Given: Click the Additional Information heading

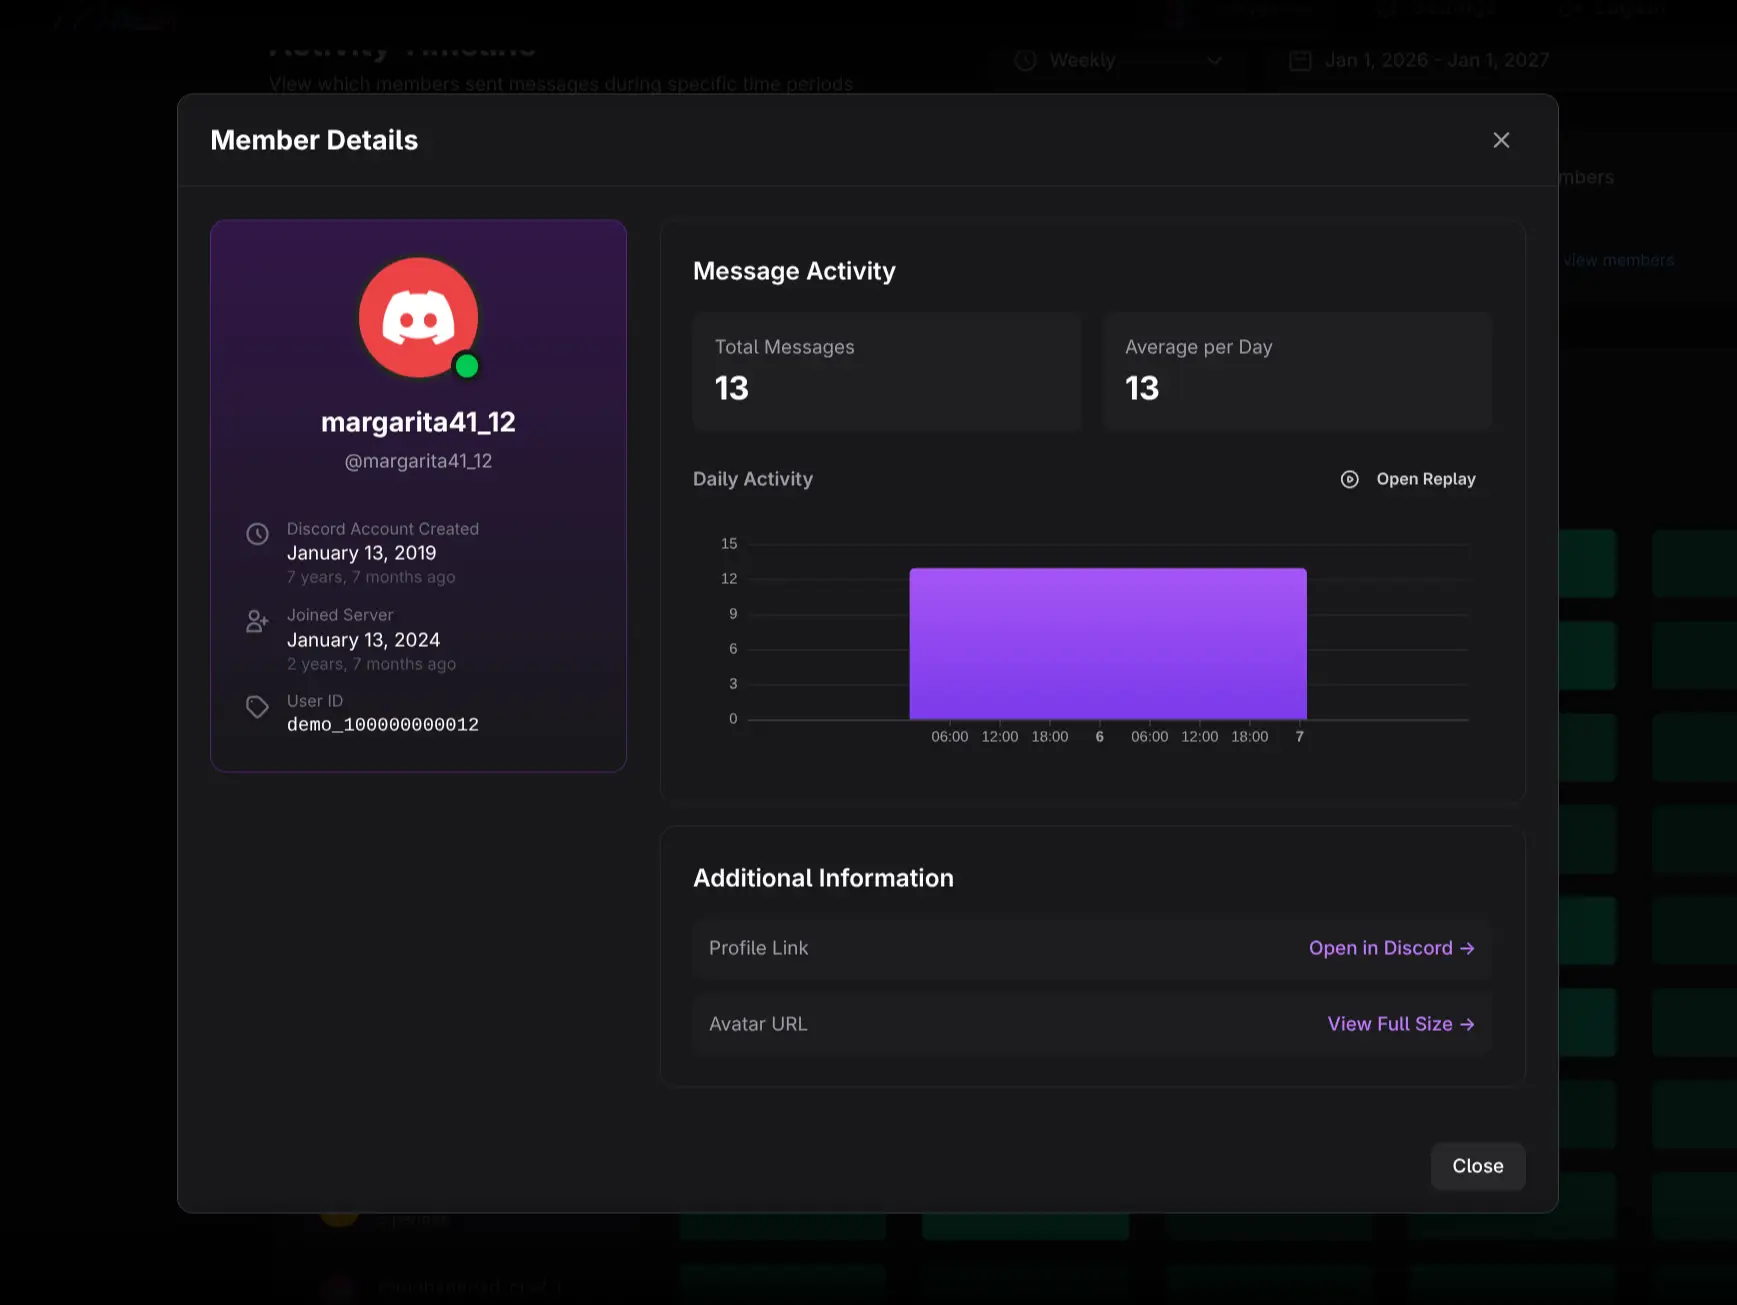Looking at the screenshot, I should pyautogui.click(x=823, y=878).
